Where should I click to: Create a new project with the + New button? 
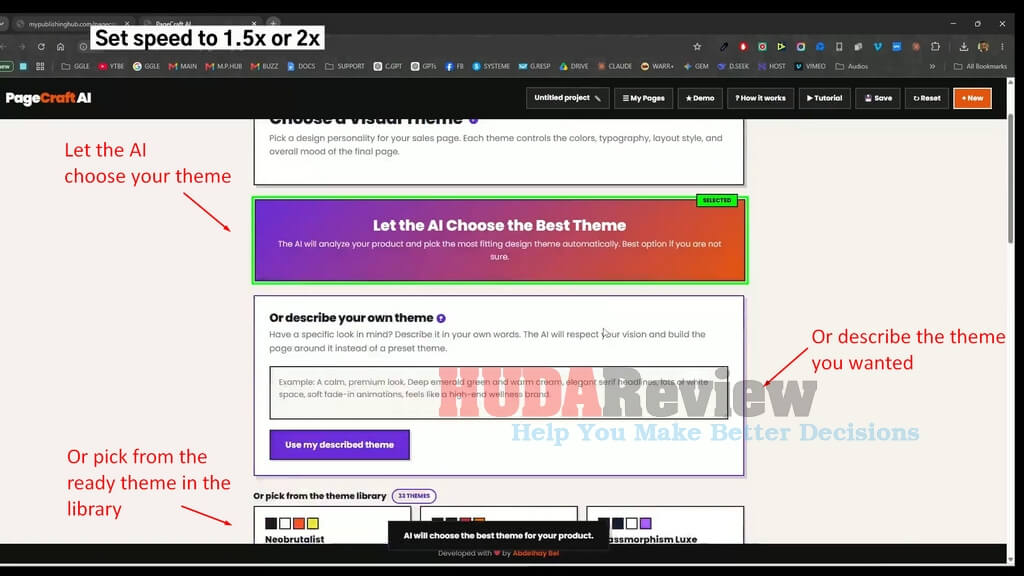pyautogui.click(x=972, y=98)
